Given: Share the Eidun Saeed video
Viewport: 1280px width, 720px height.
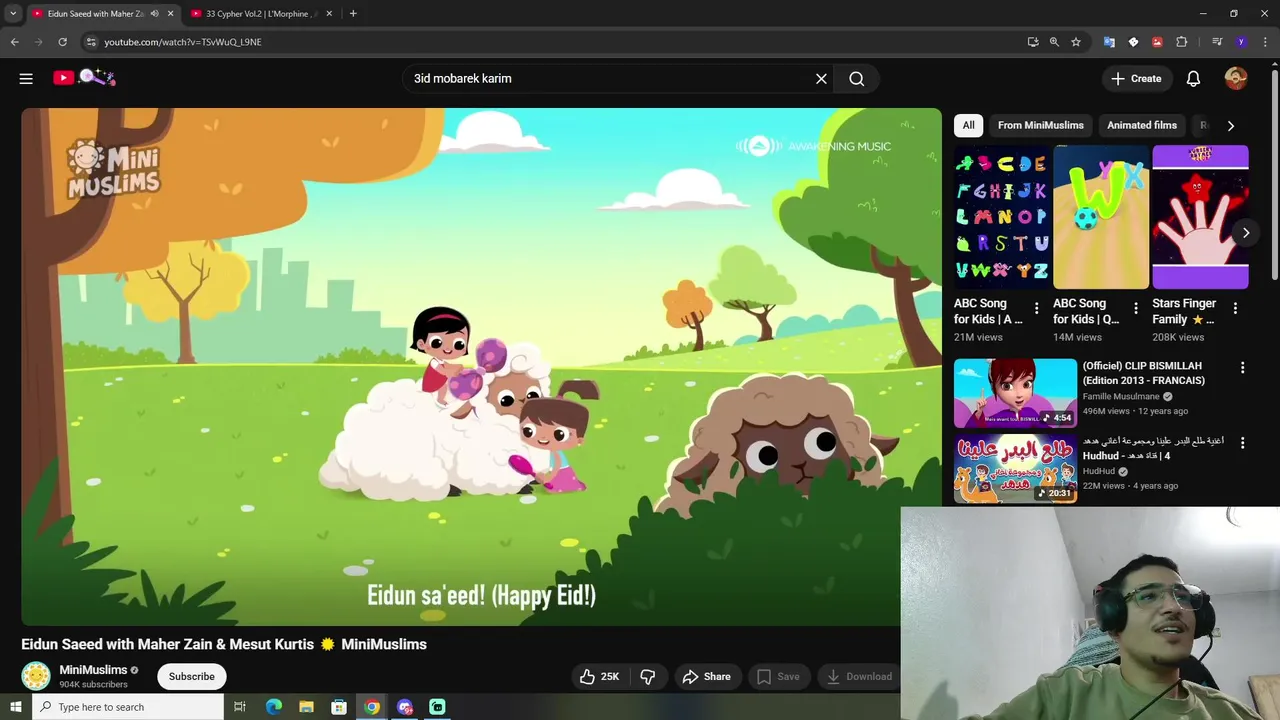Looking at the screenshot, I should click(x=707, y=677).
